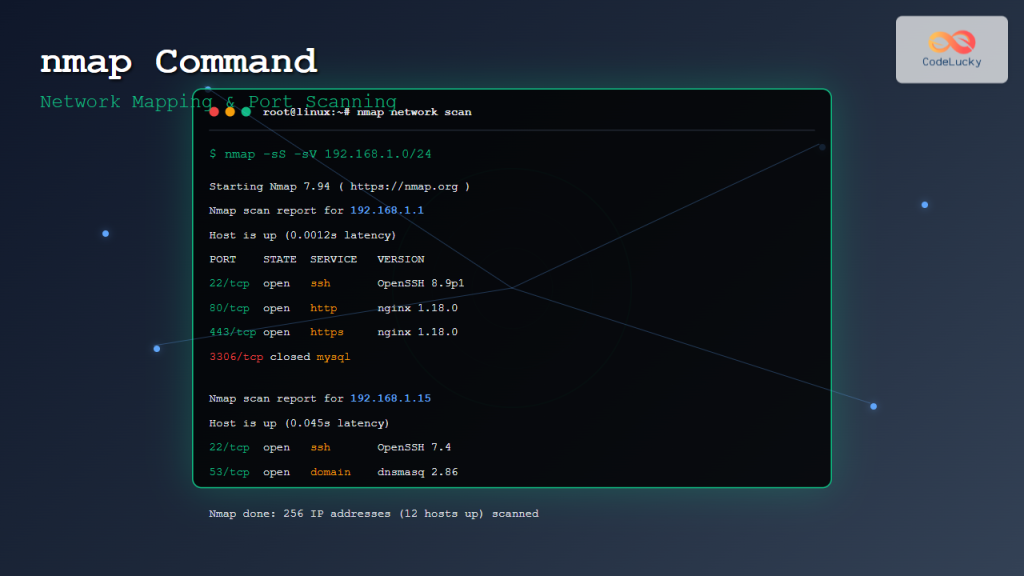The image size is (1024, 576).
Task: Select the nmap Command title
Action: [177, 62]
